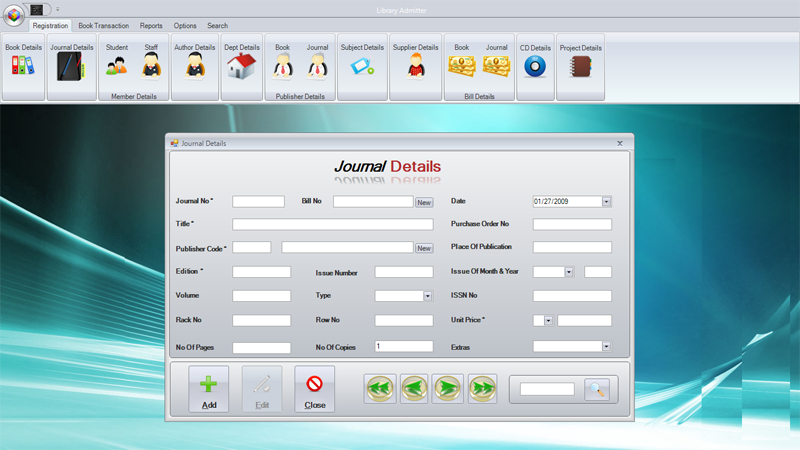Open Supplier Details person icon
The width and height of the screenshot is (800, 450).
coord(415,66)
